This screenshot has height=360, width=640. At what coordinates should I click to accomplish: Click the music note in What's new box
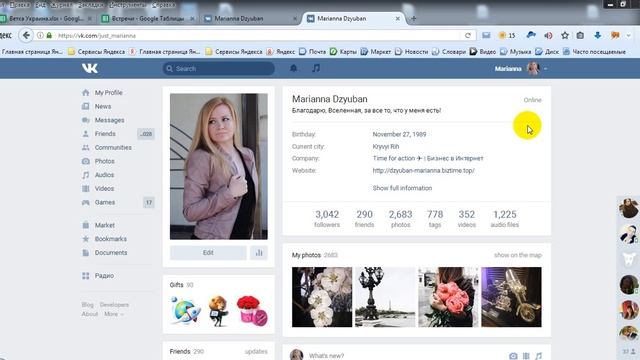point(539,356)
